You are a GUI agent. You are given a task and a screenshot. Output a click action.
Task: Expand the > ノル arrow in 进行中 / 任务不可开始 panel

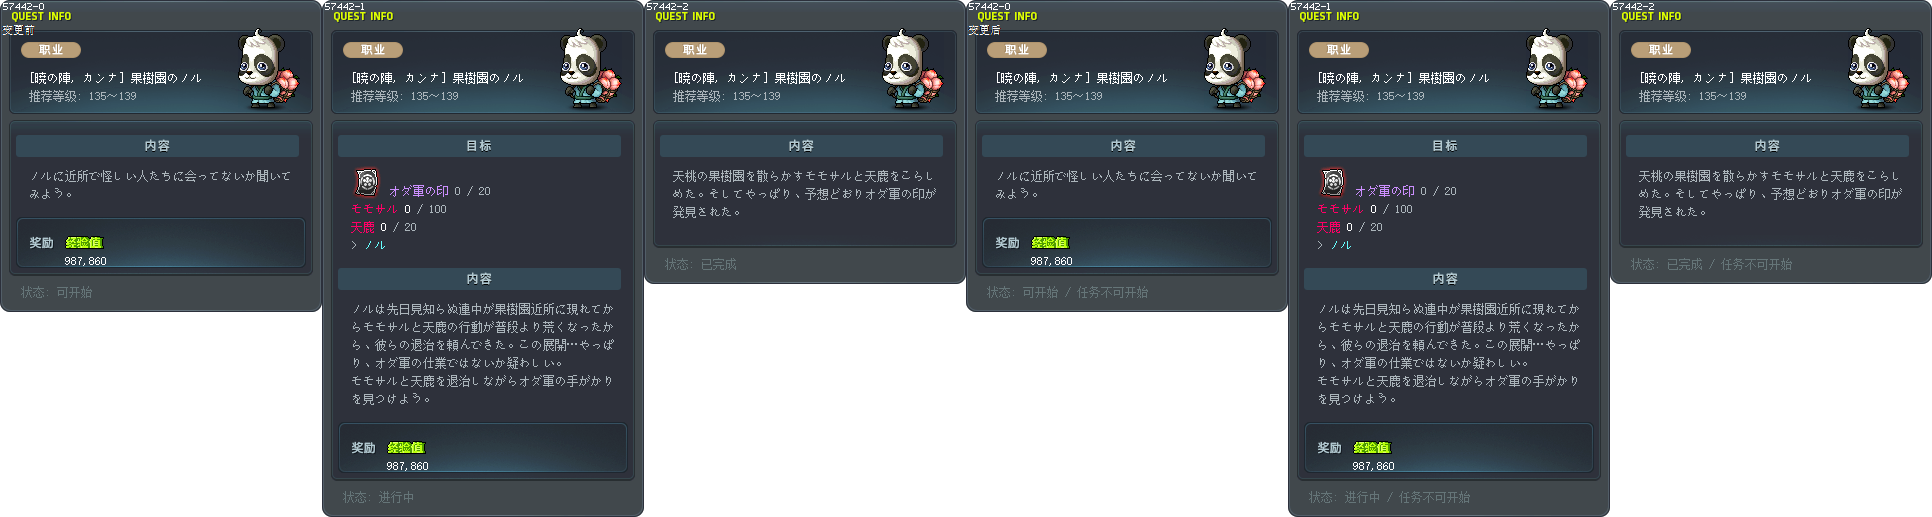[1334, 245]
